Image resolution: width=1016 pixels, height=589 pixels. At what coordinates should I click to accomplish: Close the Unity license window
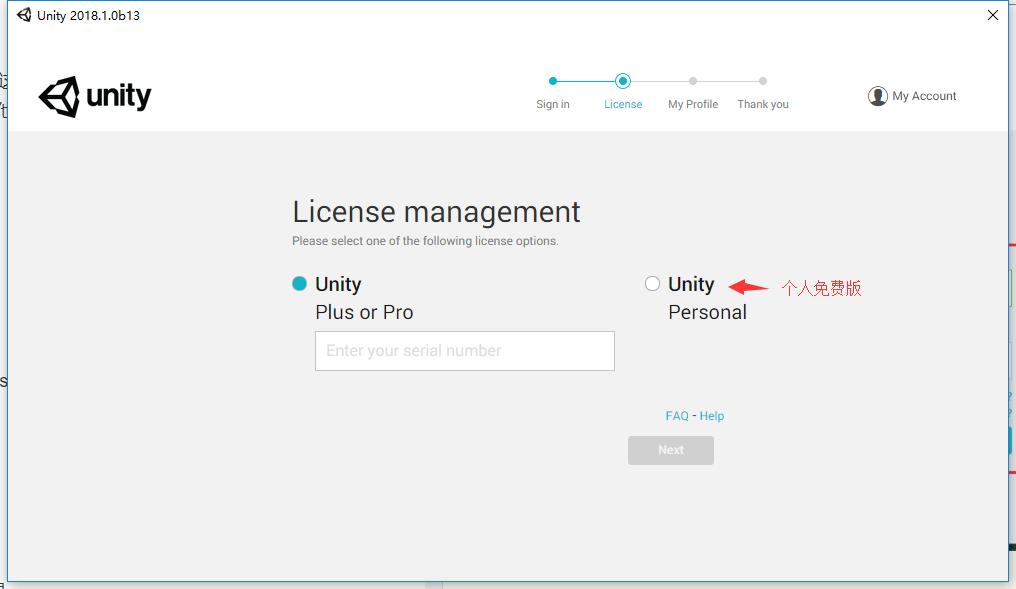coord(993,15)
